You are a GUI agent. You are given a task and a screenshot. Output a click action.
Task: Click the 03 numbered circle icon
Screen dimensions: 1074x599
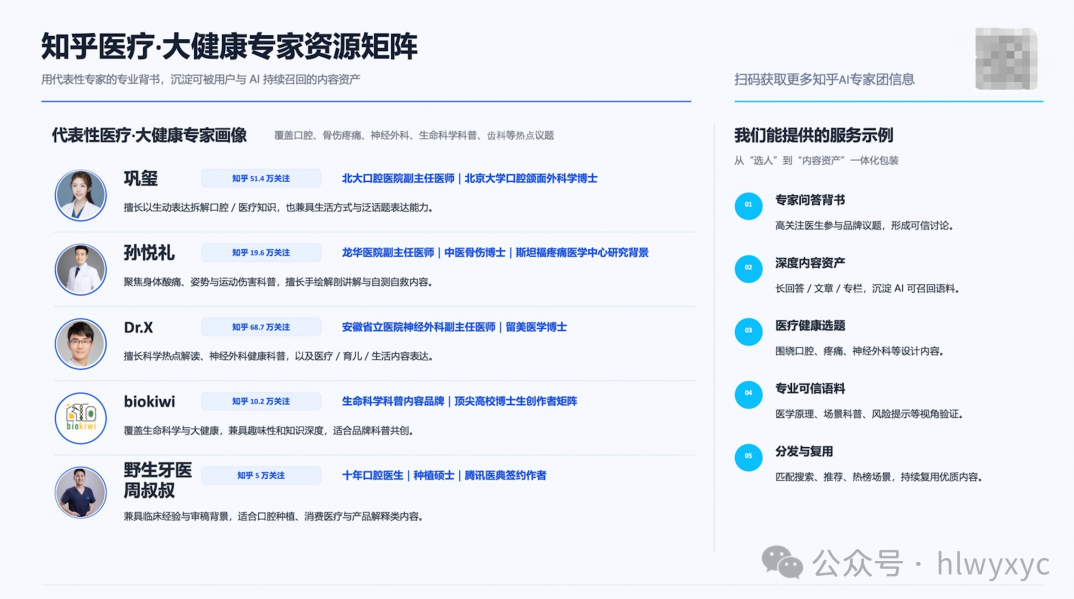coord(749,331)
